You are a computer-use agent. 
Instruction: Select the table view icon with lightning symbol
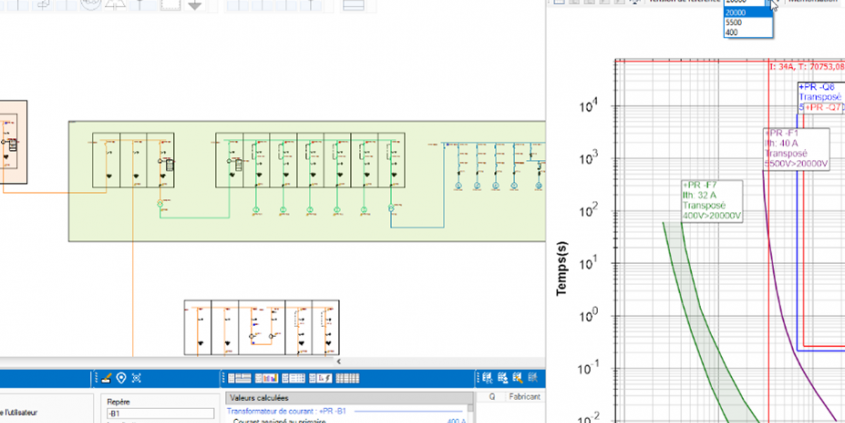pyautogui.click(x=320, y=379)
